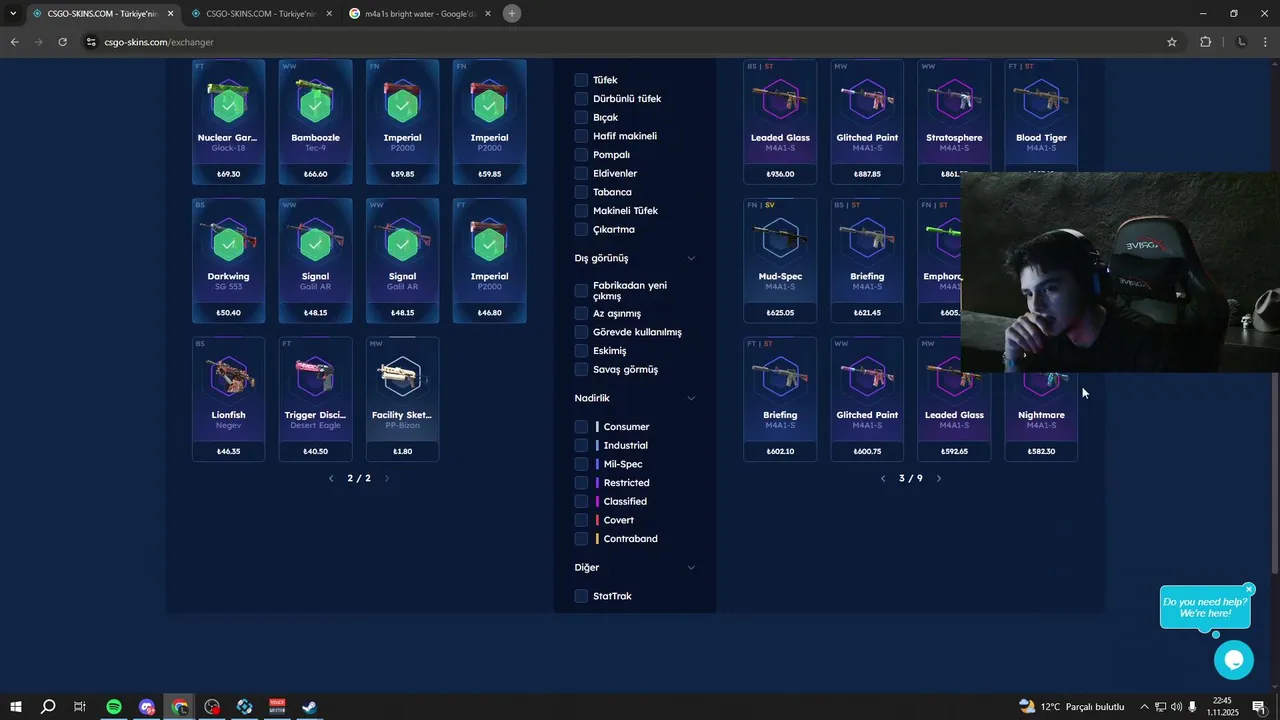Check the Mil-Spec rarity filter
This screenshot has height=720, width=1280.
click(581, 464)
